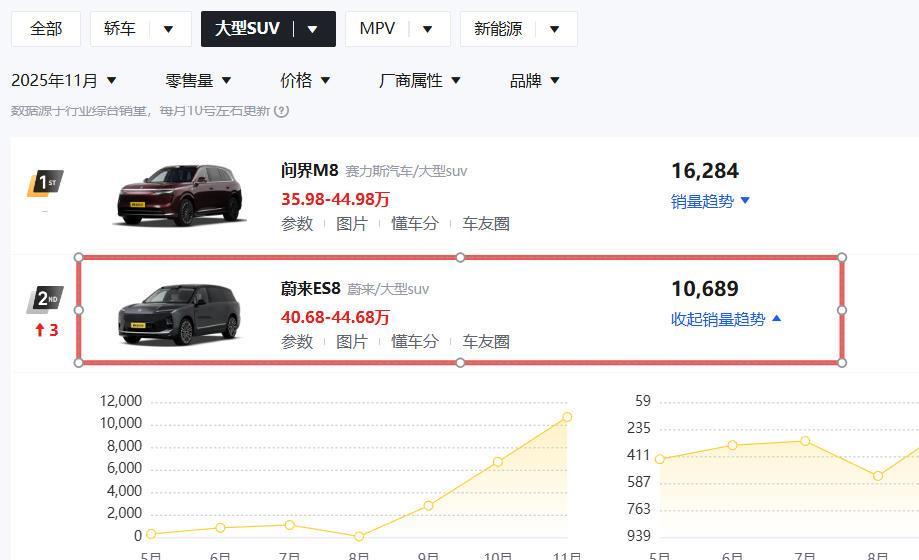Expand the 品牌 filter dropdown
919x560 pixels.
[x=535, y=80]
